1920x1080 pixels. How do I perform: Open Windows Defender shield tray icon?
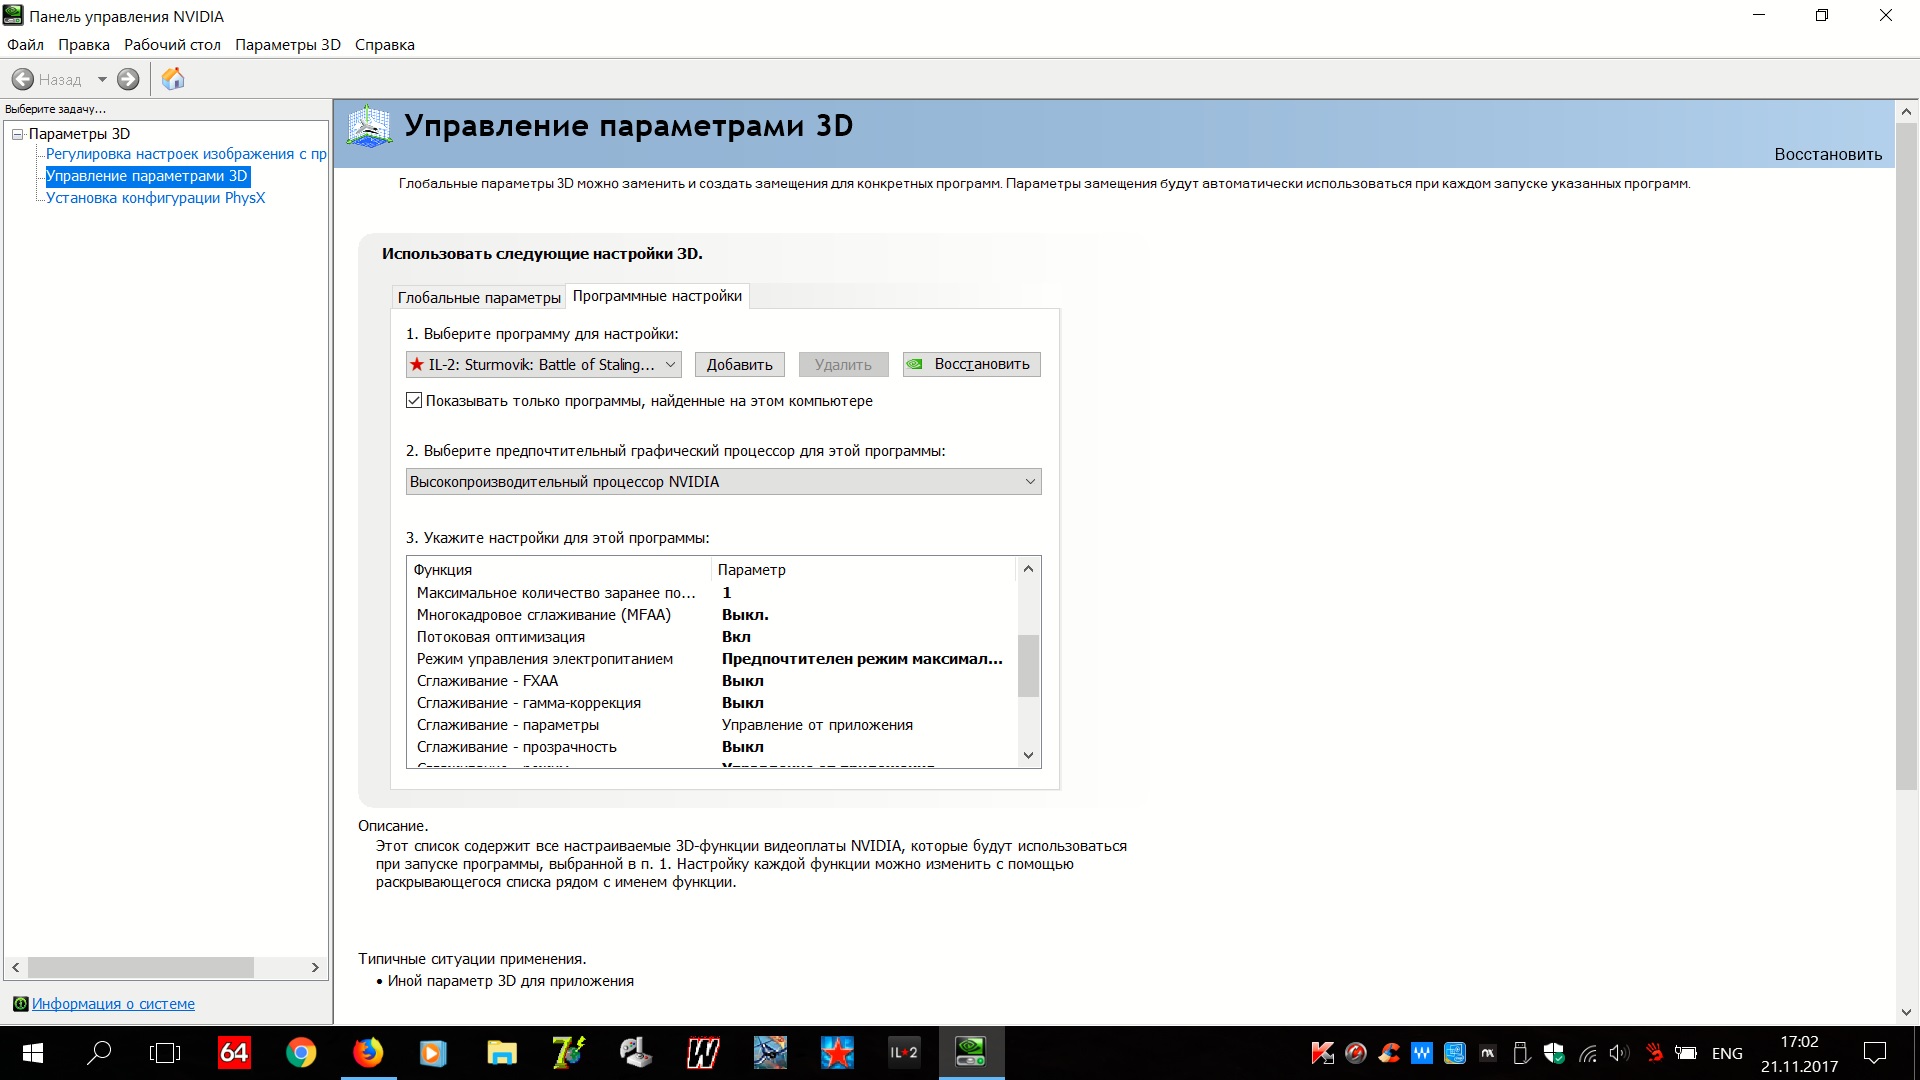point(1554,1053)
